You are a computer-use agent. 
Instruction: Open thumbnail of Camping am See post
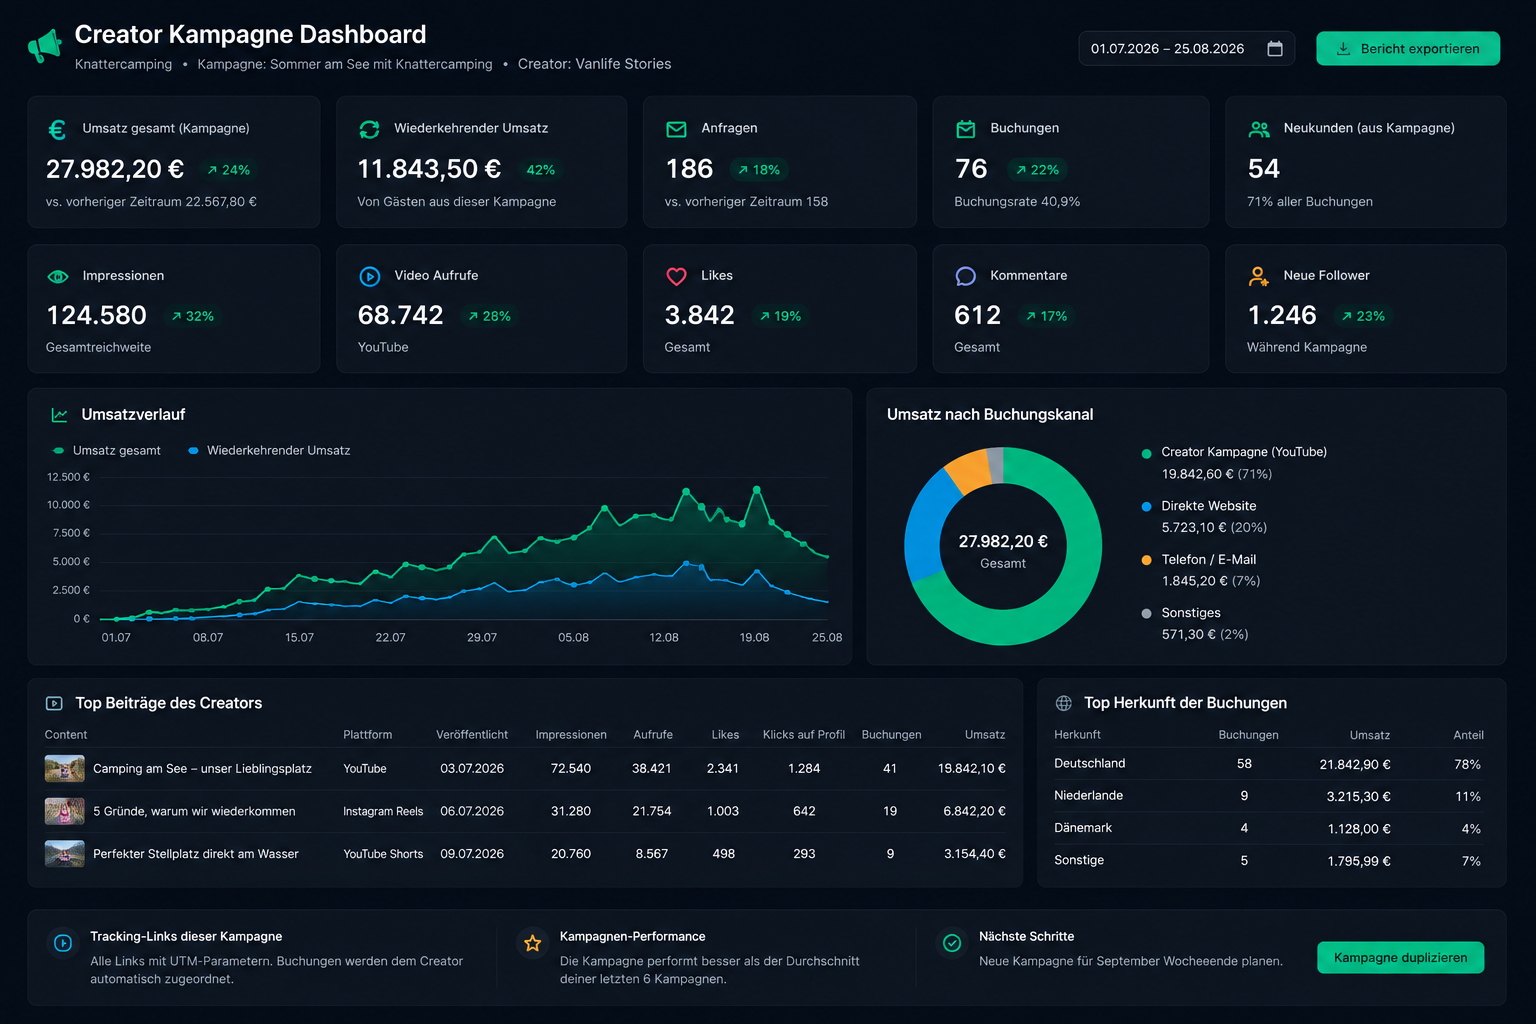65,769
